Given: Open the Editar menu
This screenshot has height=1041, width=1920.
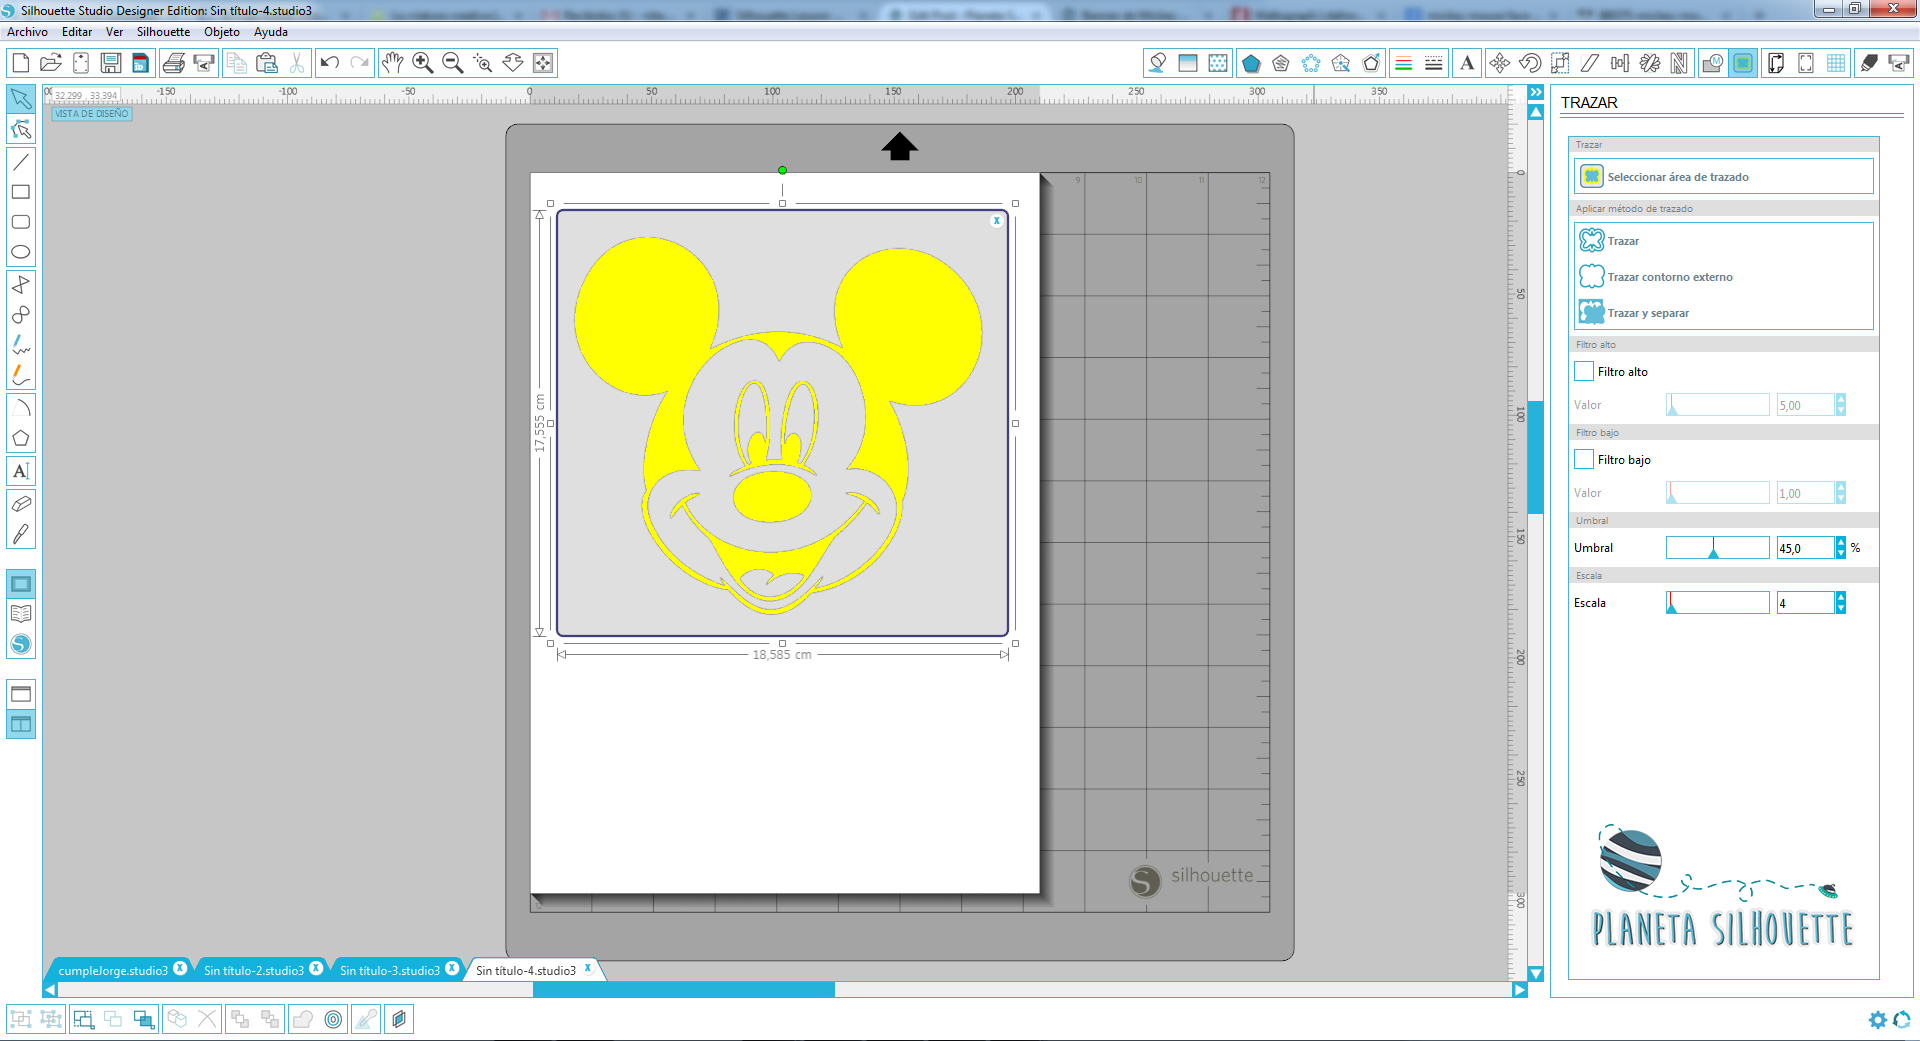Looking at the screenshot, I should (77, 32).
